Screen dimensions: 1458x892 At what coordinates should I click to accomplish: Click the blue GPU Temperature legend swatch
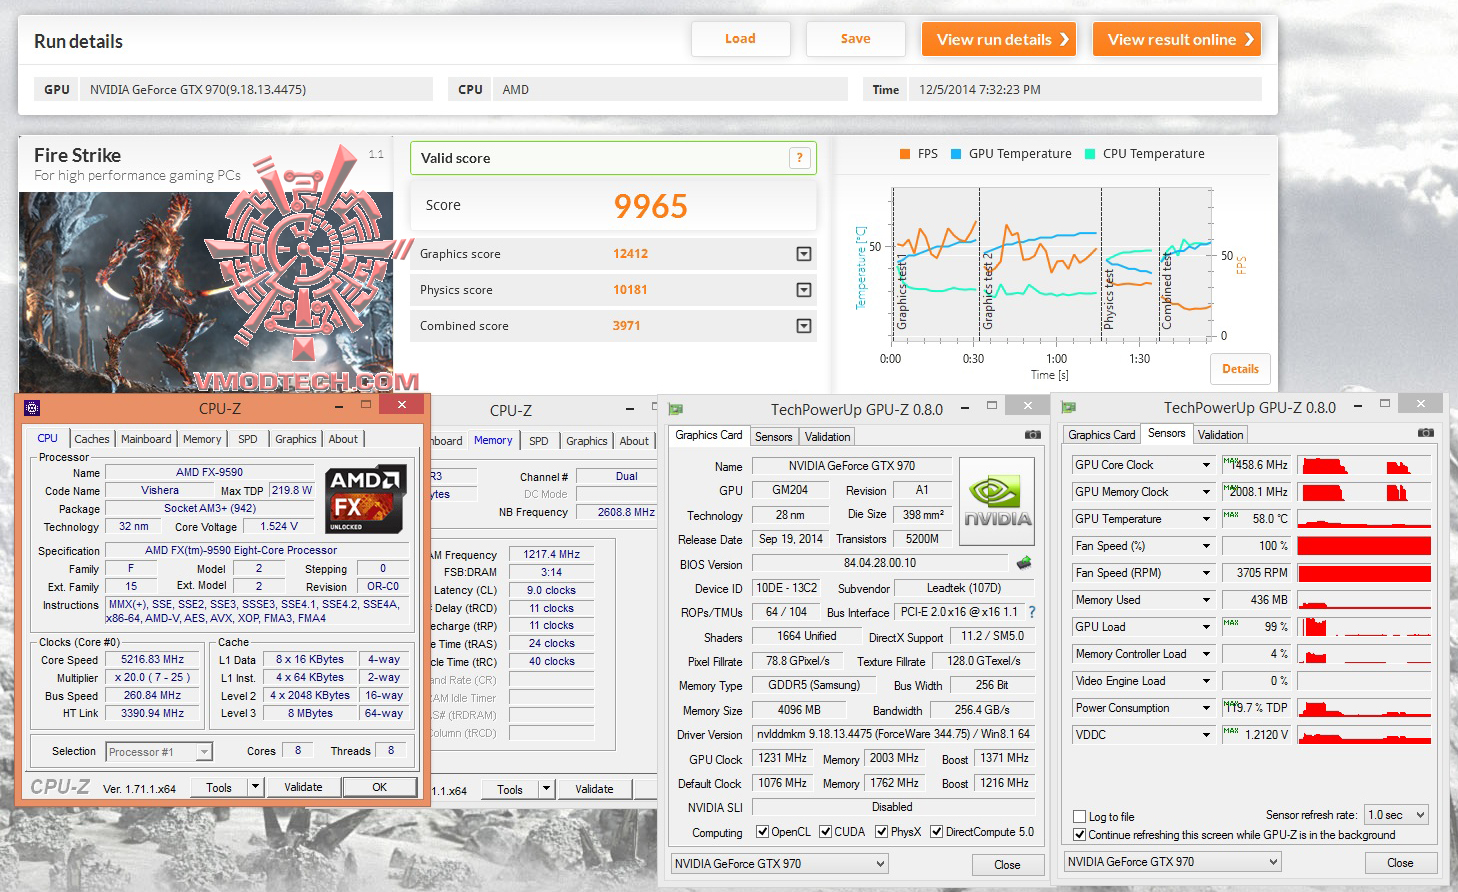coord(956,154)
